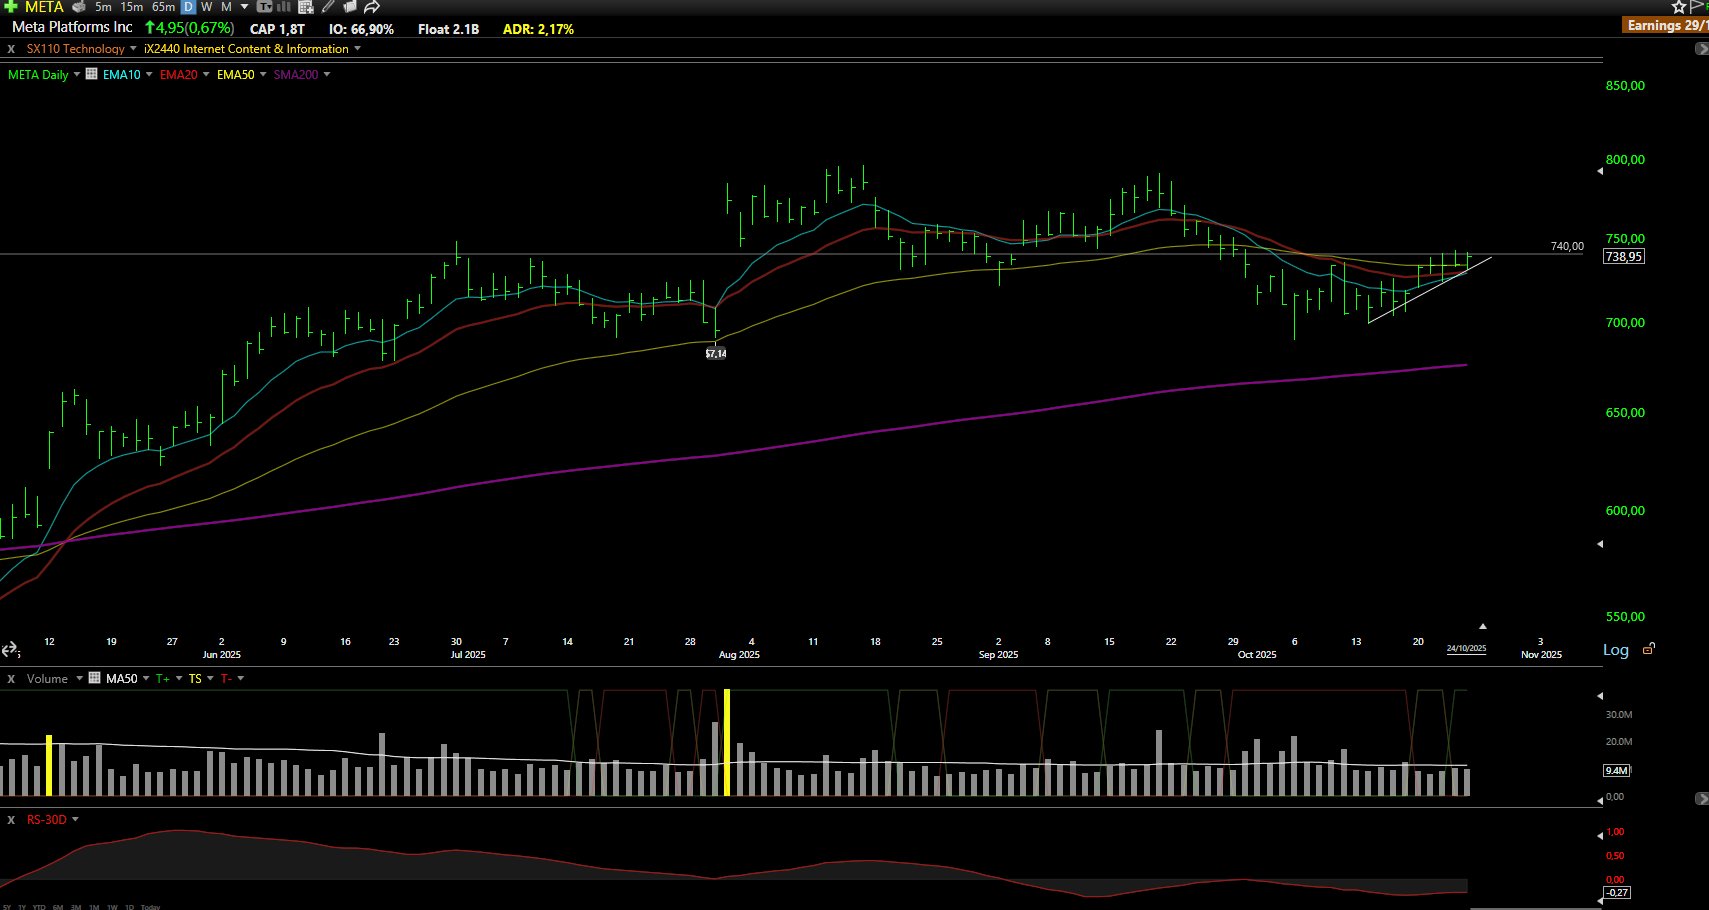
Task: Click the add-table grid icon in toolbar
Action: click(306, 6)
